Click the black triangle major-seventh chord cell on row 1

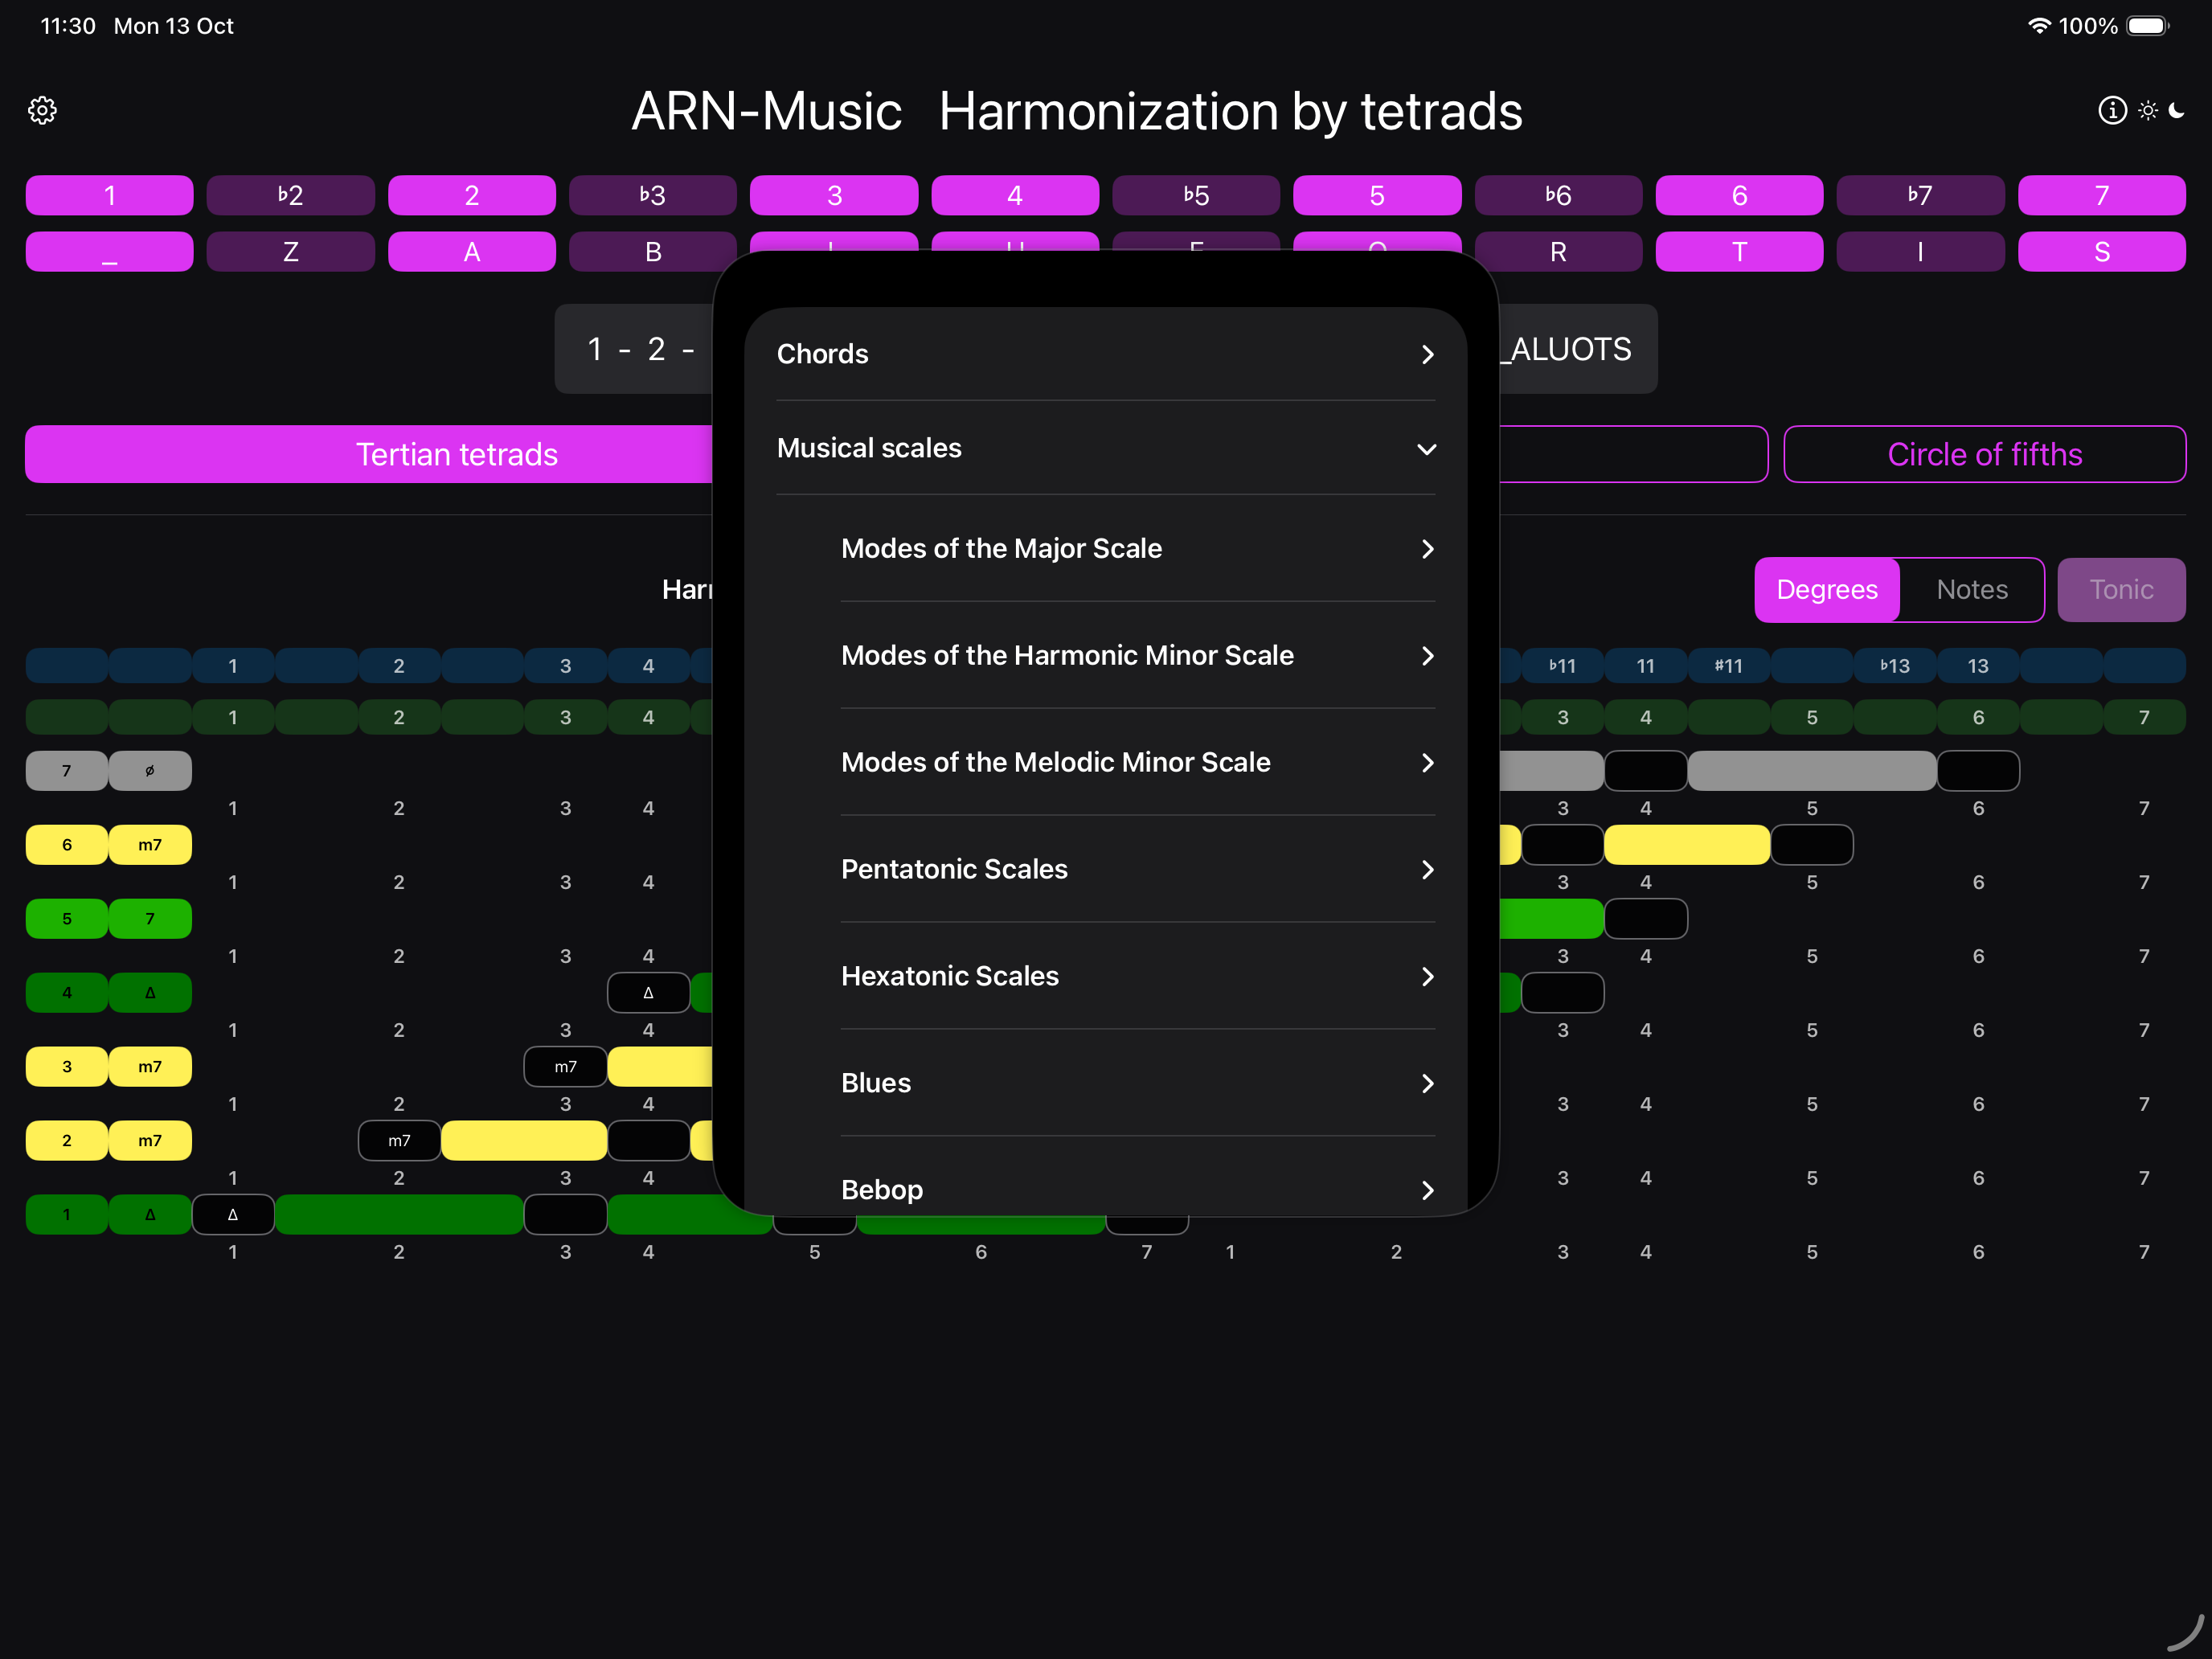pos(233,1214)
